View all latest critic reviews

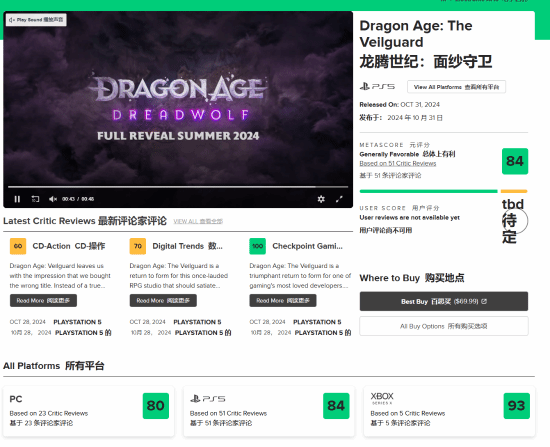click(x=198, y=221)
